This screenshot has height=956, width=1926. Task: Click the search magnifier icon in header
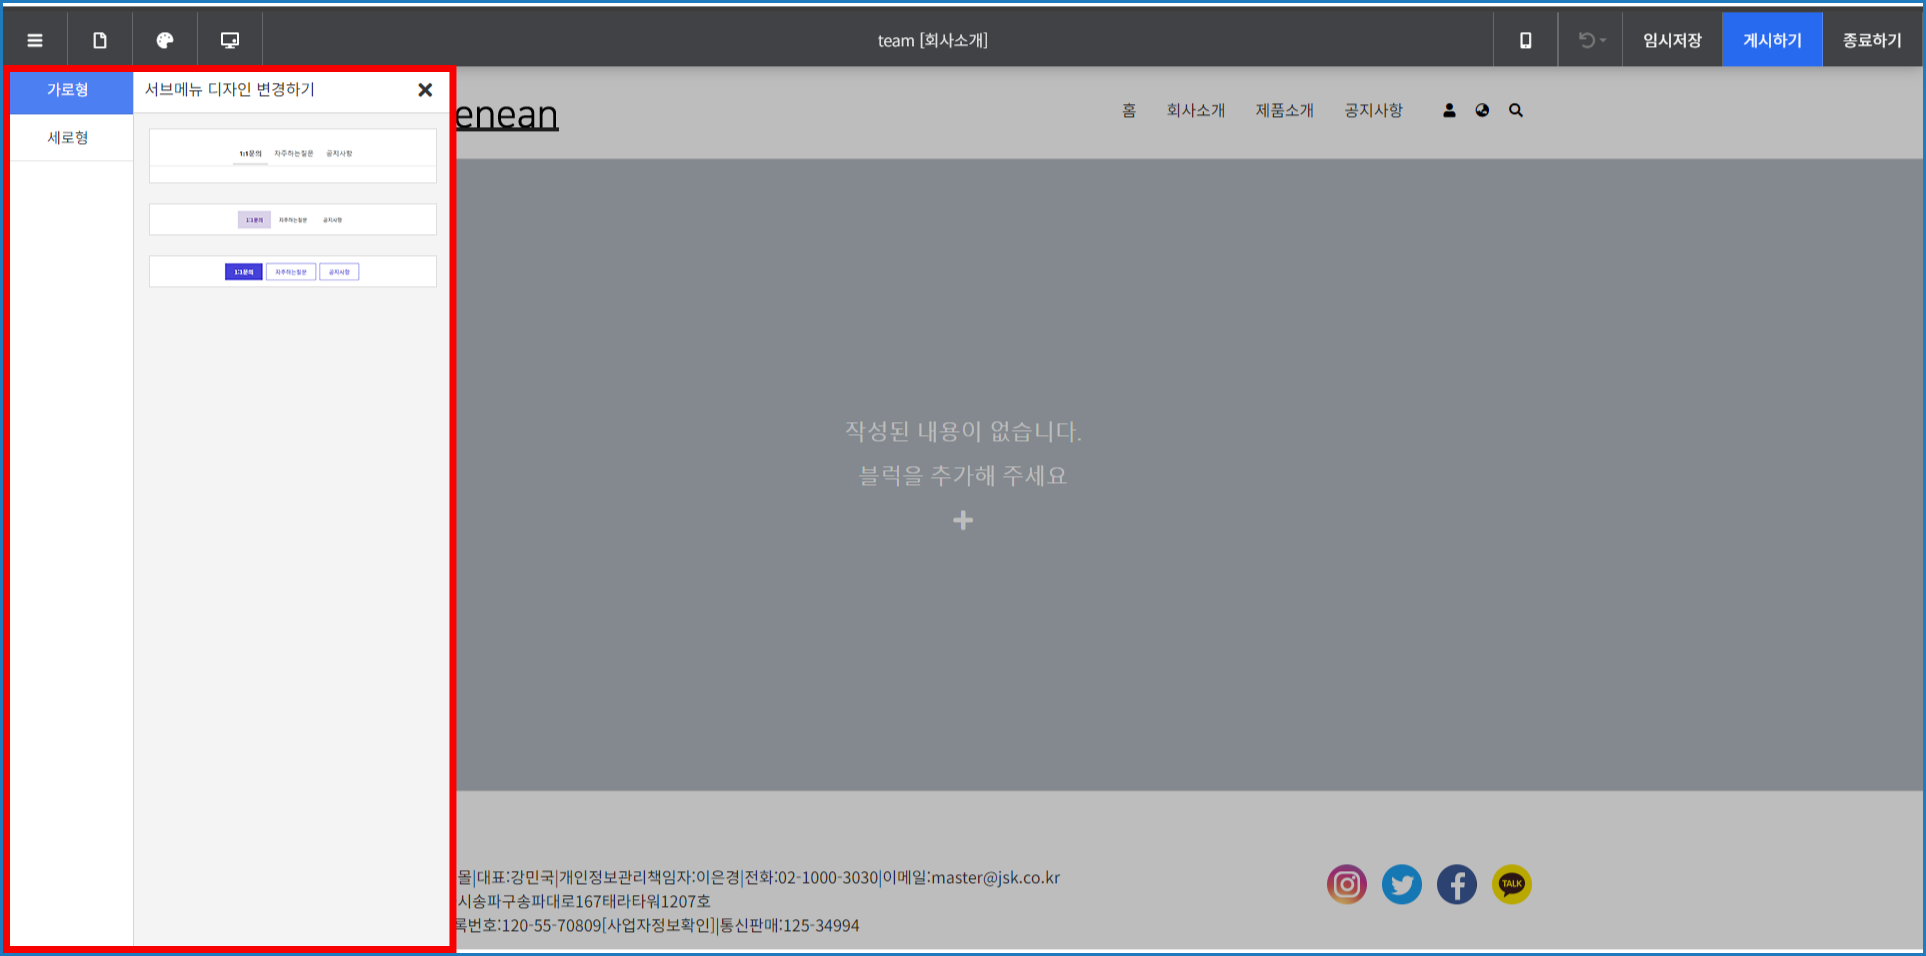click(x=1516, y=111)
